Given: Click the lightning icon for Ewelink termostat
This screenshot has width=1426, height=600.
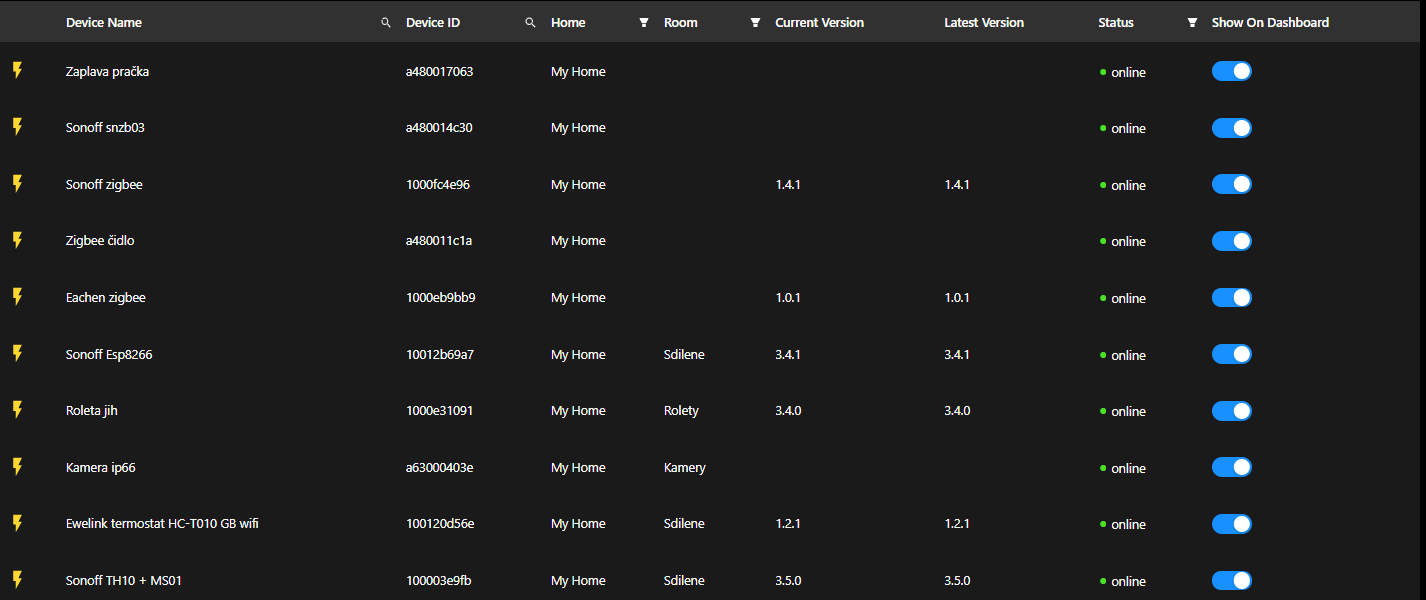Looking at the screenshot, I should [x=17, y=523].
